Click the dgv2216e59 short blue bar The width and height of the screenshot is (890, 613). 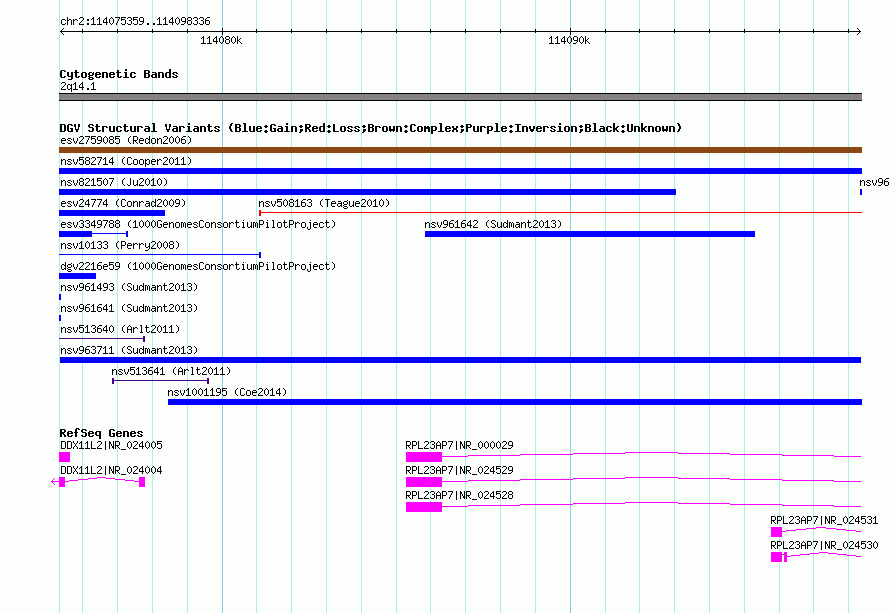(x=77, y=276)
